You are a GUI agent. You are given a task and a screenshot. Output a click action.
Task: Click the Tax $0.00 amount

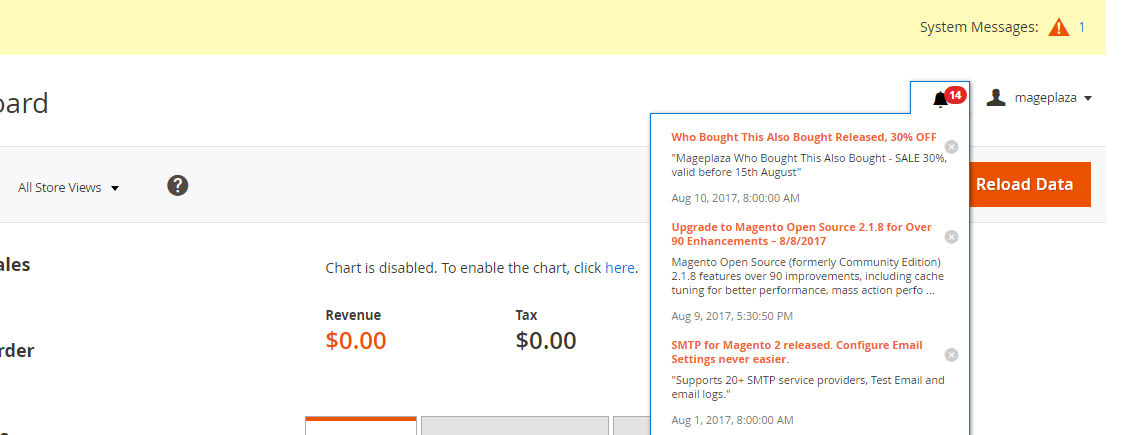tap(546, 340)
